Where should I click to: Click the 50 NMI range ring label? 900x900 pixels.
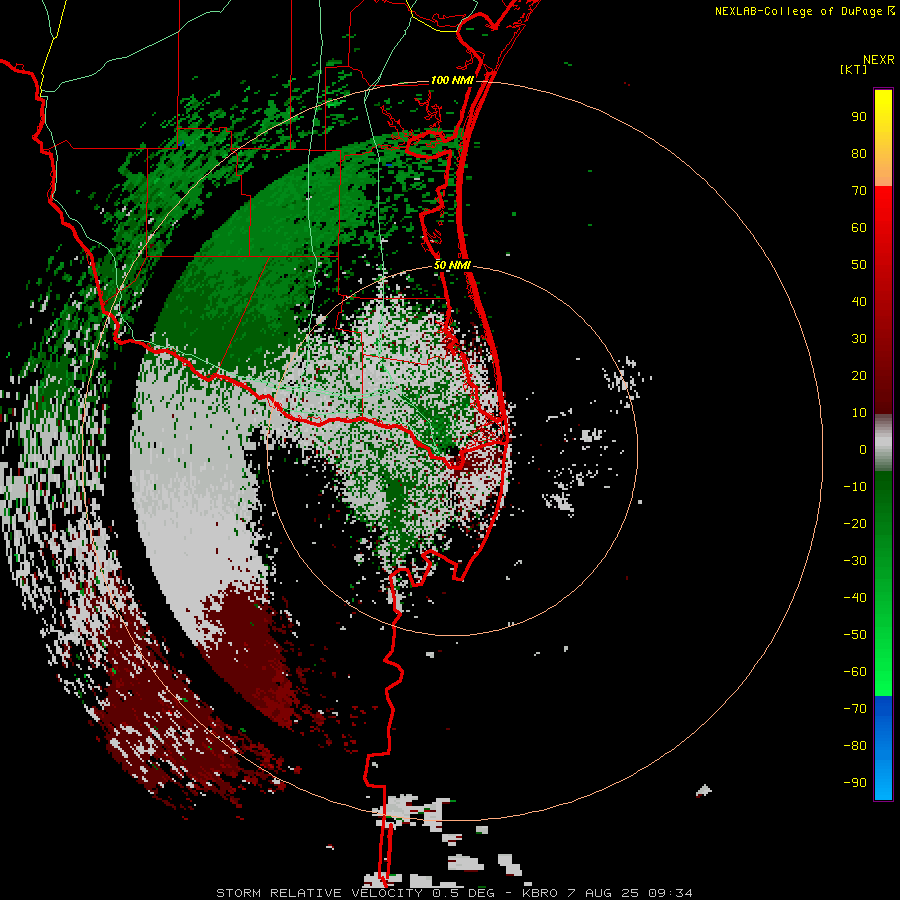click(x=452, y=265)
